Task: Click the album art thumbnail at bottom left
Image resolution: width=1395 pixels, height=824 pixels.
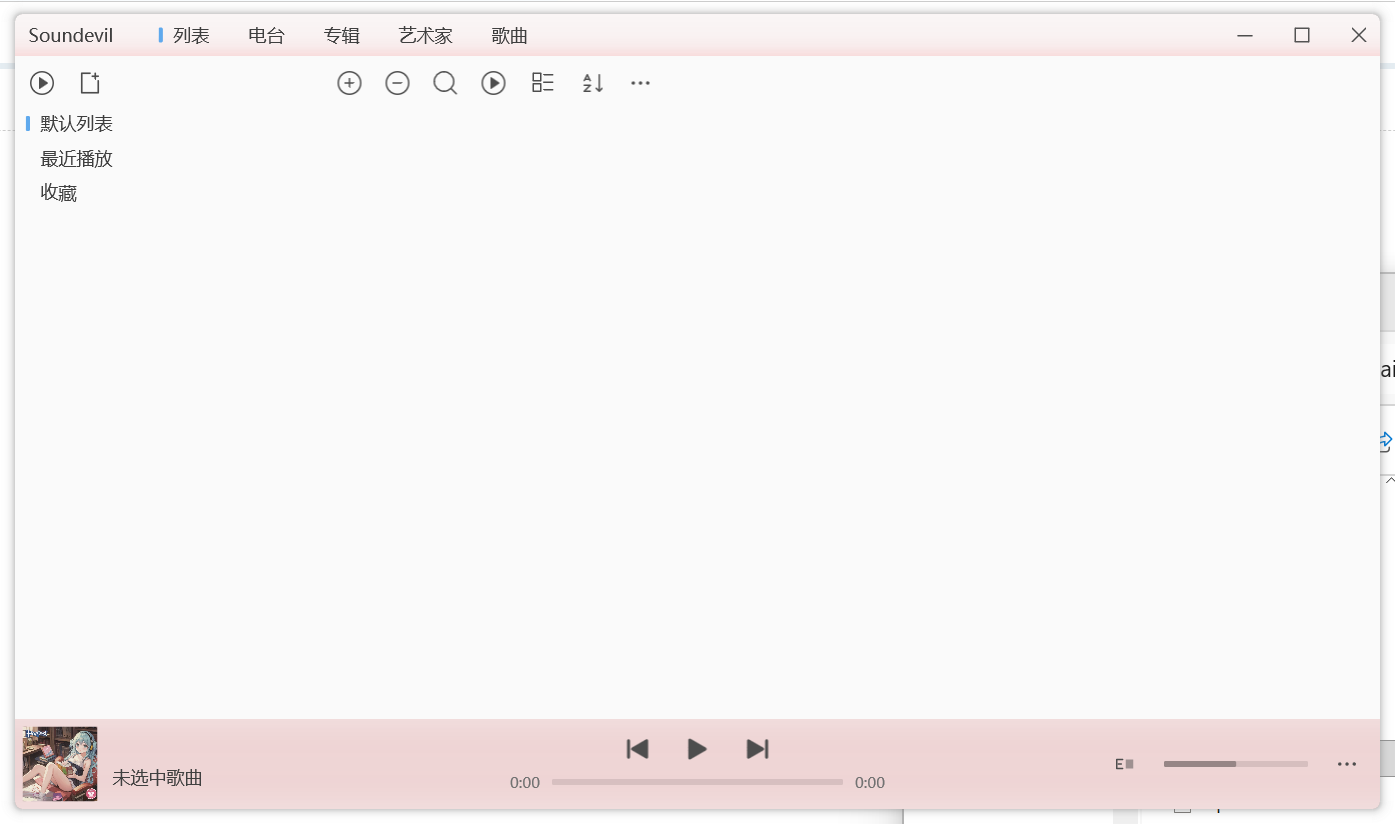Action: pyautogui.click(x=60, y=763)
